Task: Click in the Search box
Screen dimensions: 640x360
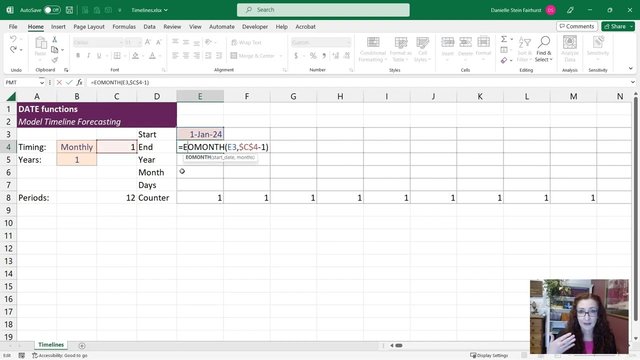Action: (323, 10)
